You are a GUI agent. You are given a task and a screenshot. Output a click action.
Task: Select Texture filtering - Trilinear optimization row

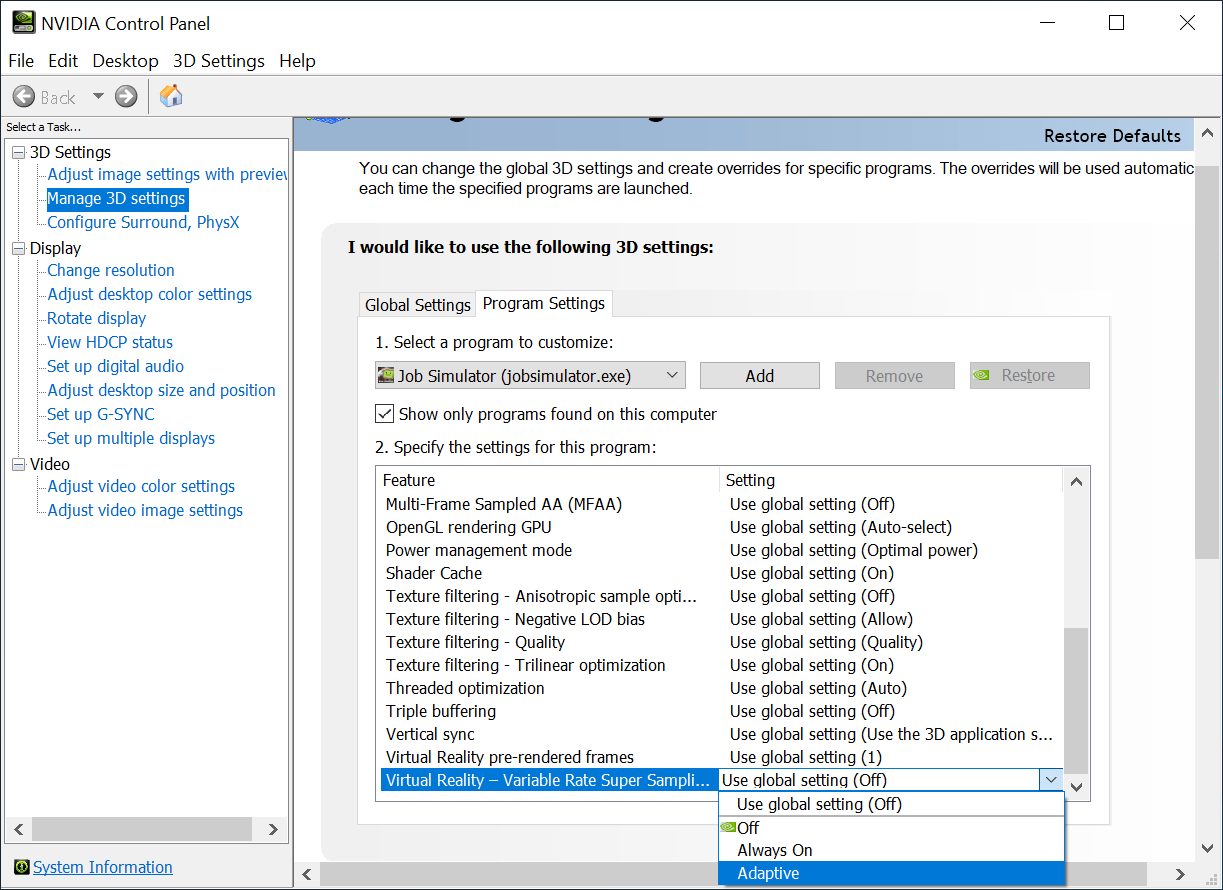coord(720,665)
